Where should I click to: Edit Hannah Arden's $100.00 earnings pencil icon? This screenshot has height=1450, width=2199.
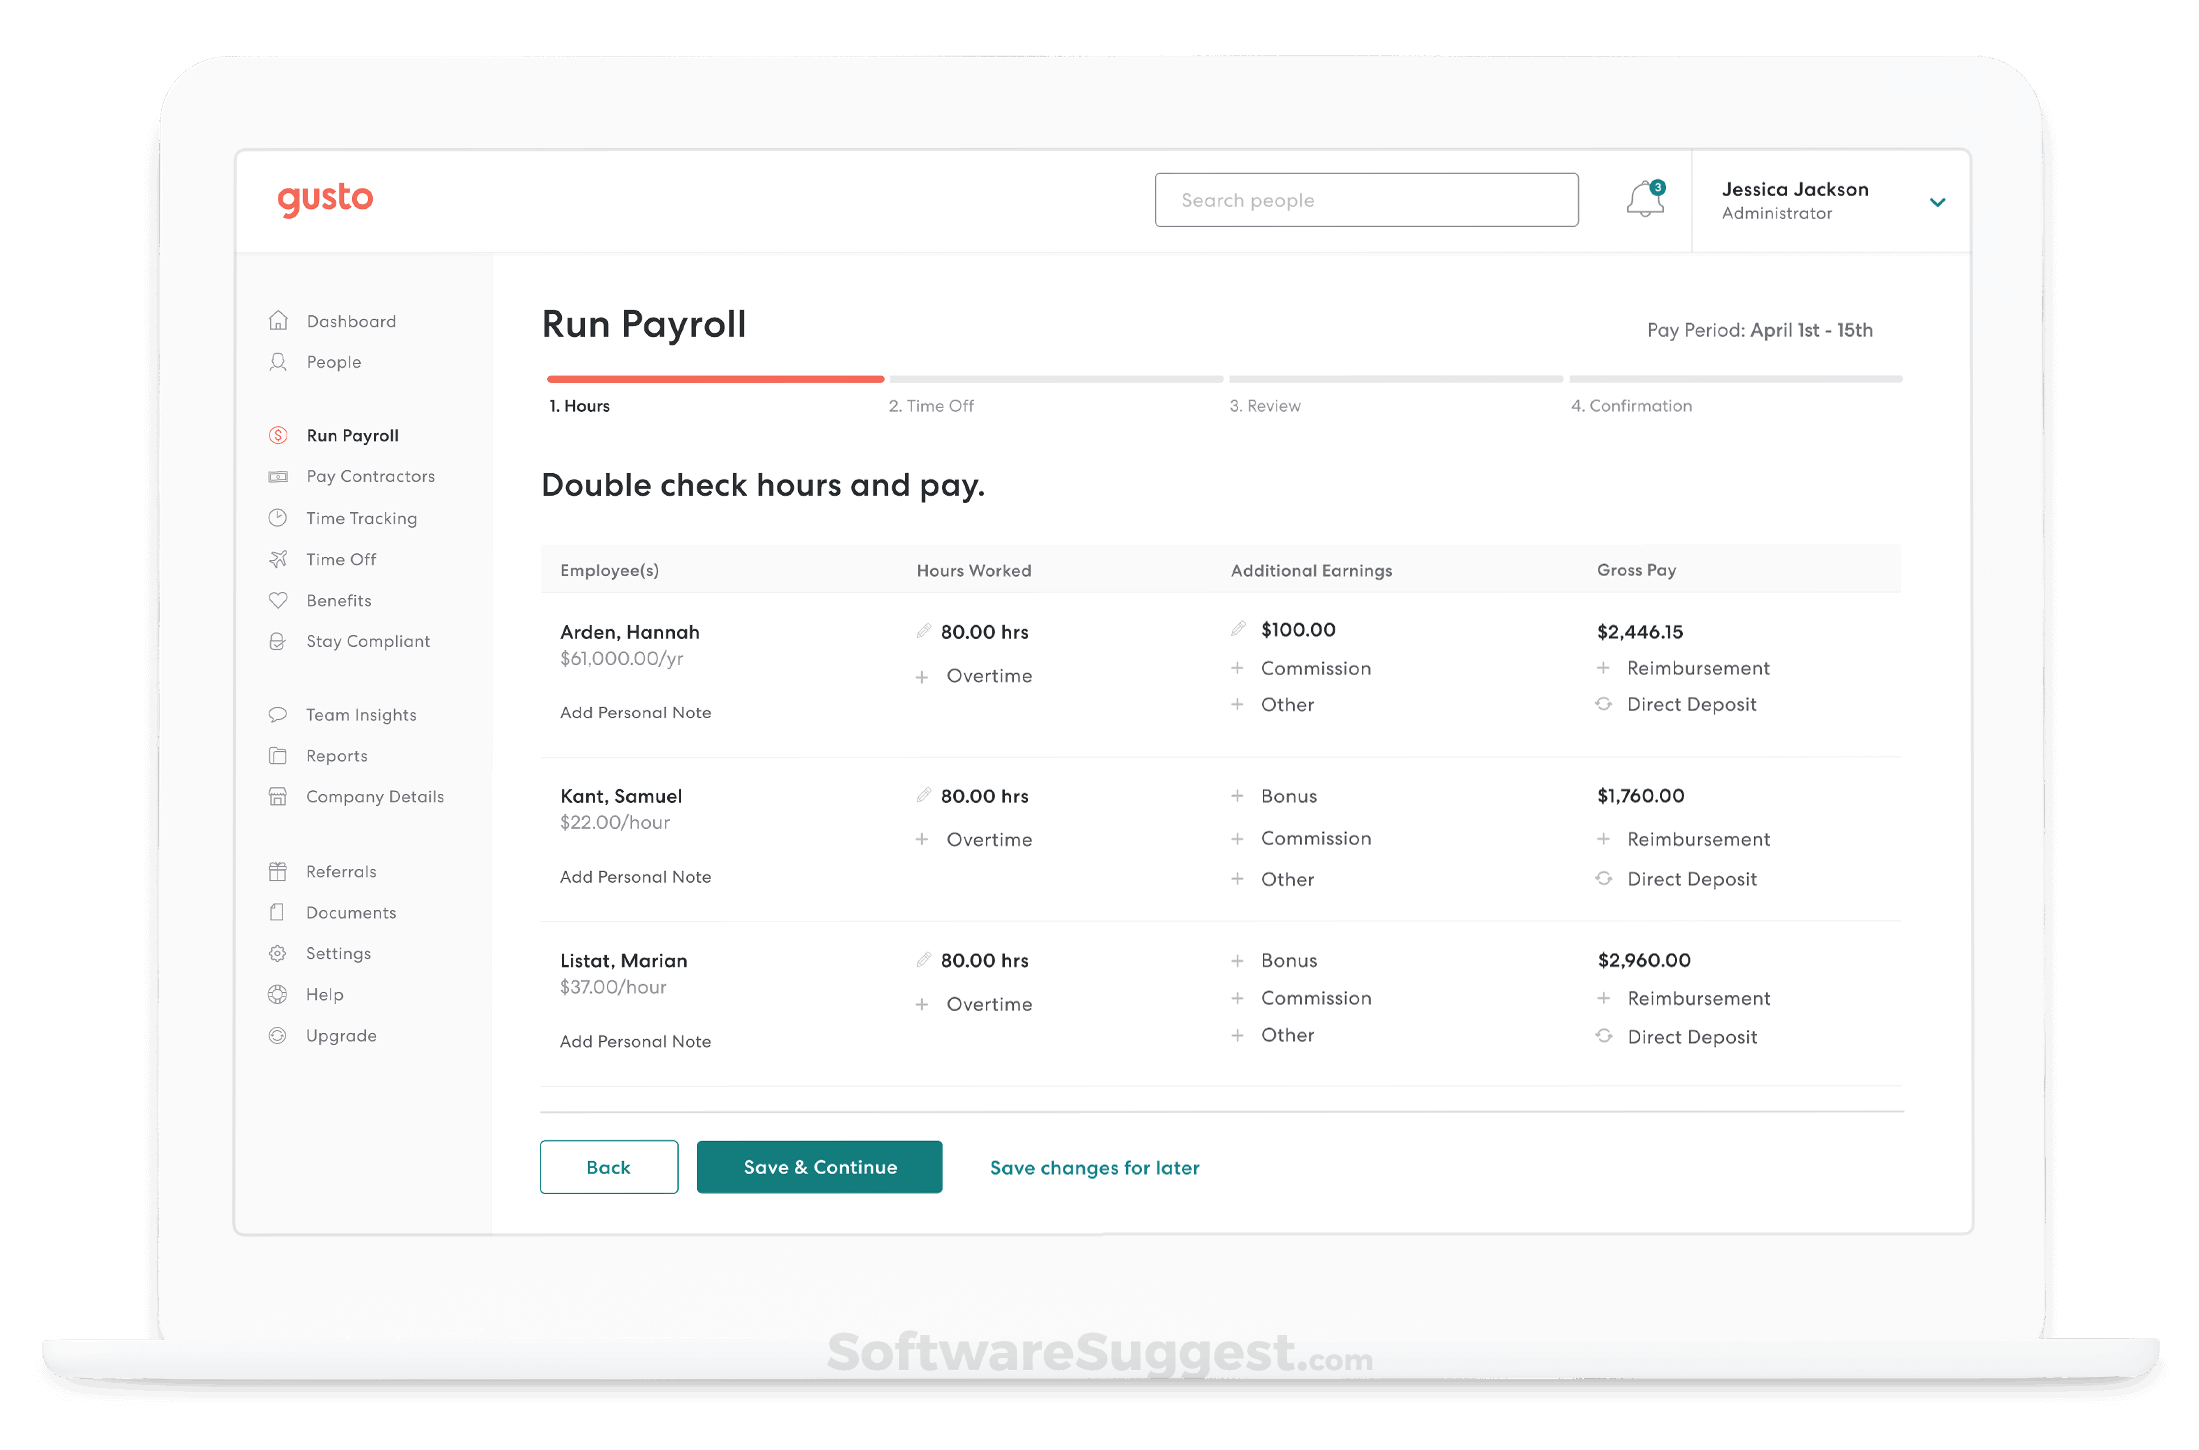coord(1238,629)
